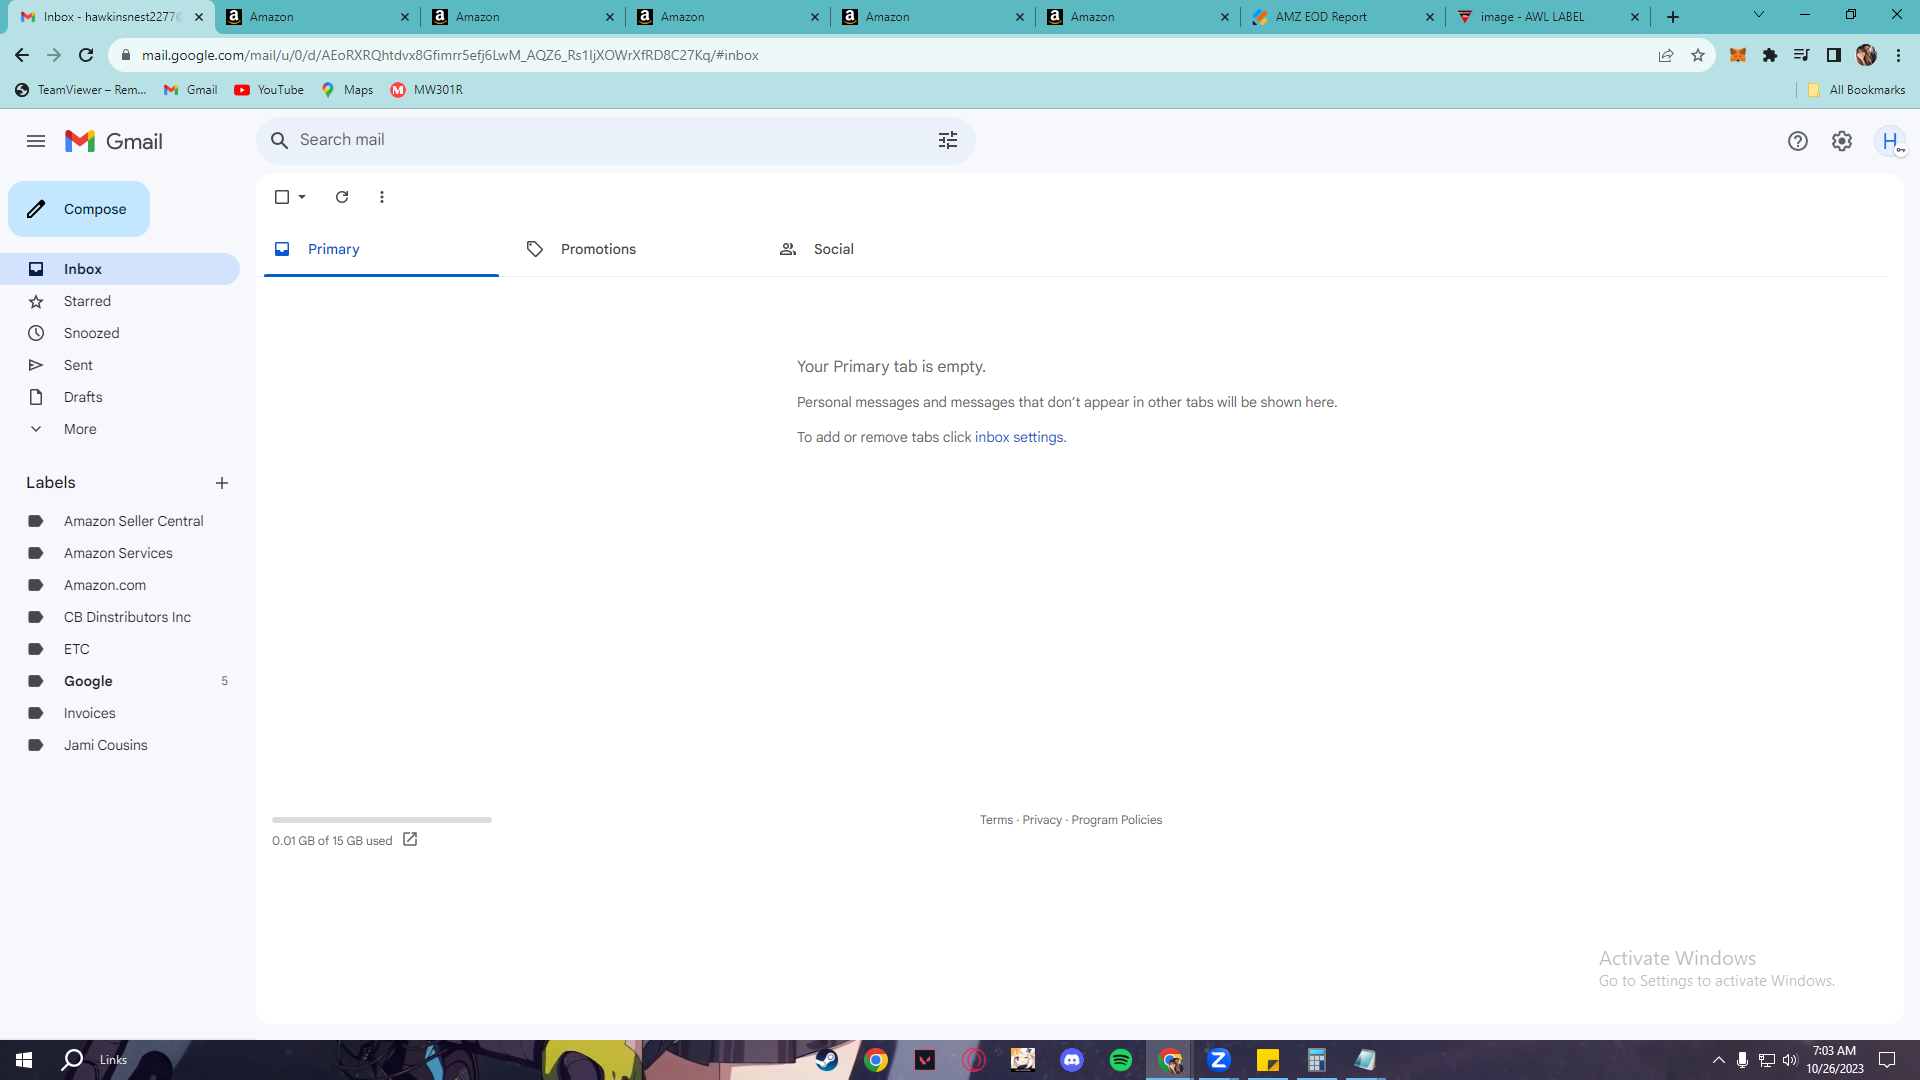Open Amazon Services label
Viewport: 1920px width, 1080px height.
[120, 553]
